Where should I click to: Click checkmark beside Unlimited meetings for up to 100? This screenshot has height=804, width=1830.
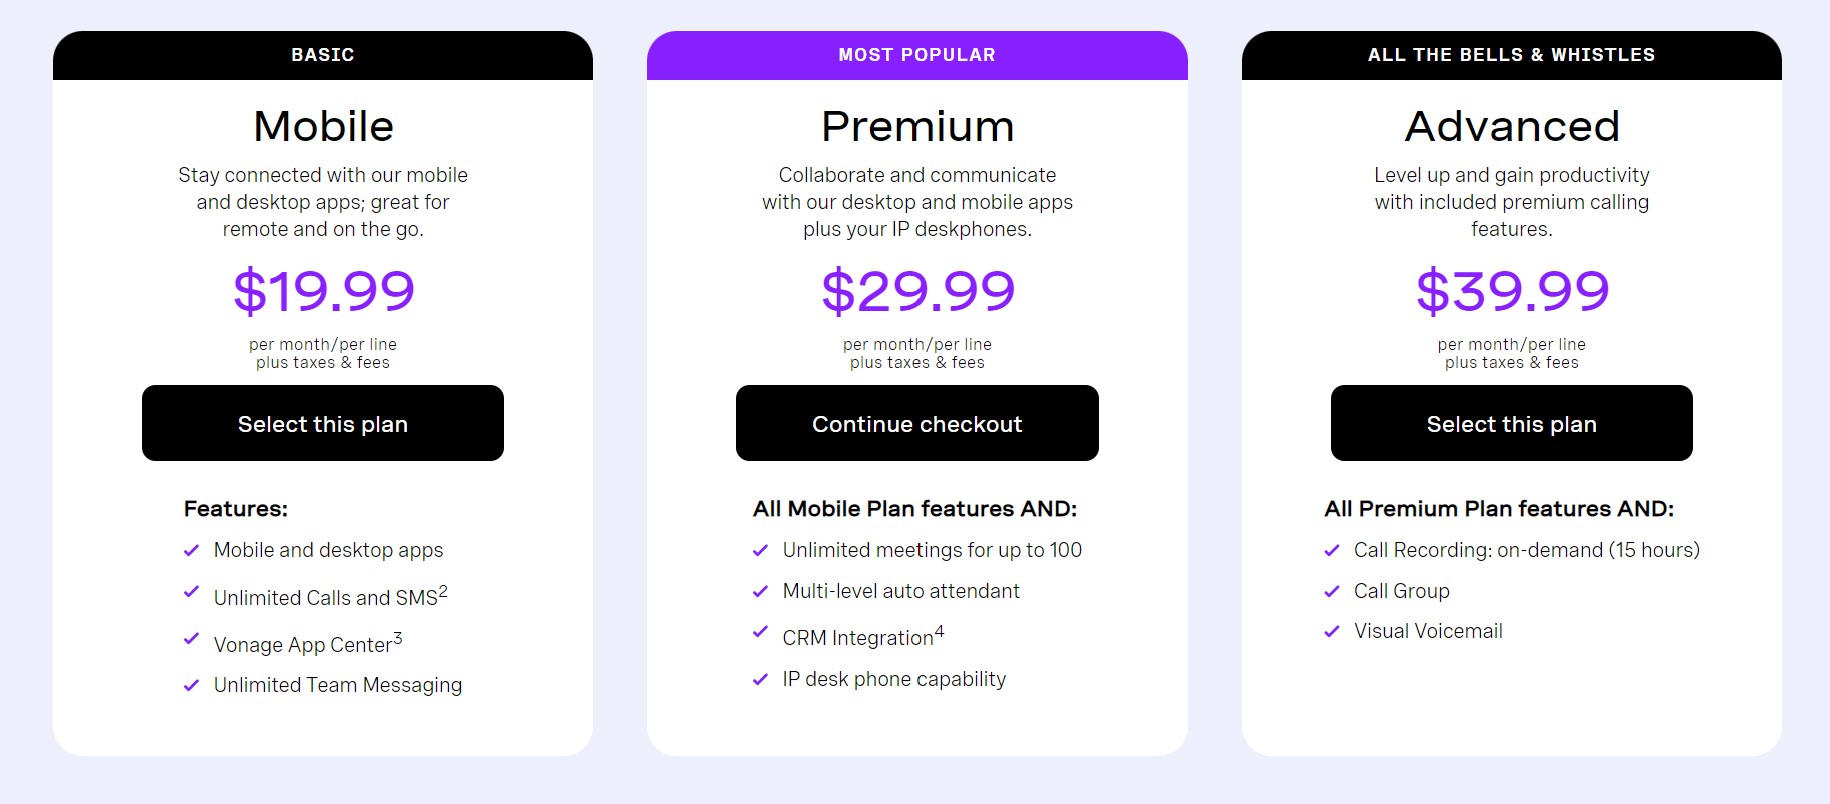pyautogui.click(x=760, y=550)
